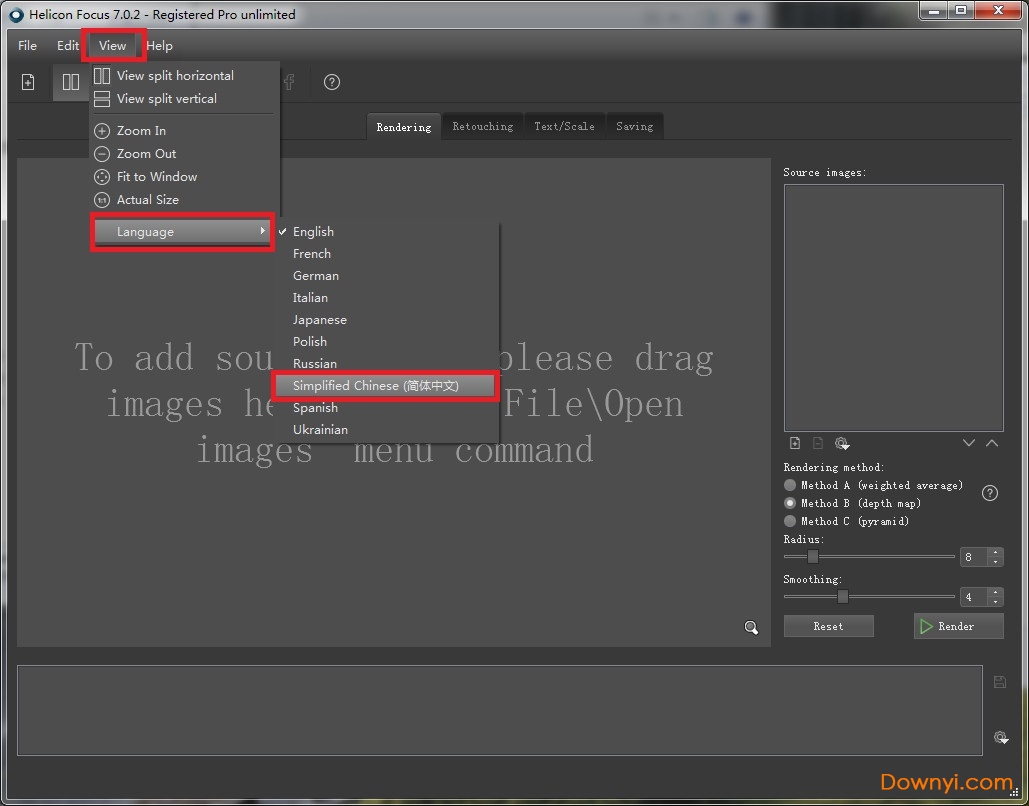
Task: Click the magnifier icon in the preview area
Action: tap(751, 628)
